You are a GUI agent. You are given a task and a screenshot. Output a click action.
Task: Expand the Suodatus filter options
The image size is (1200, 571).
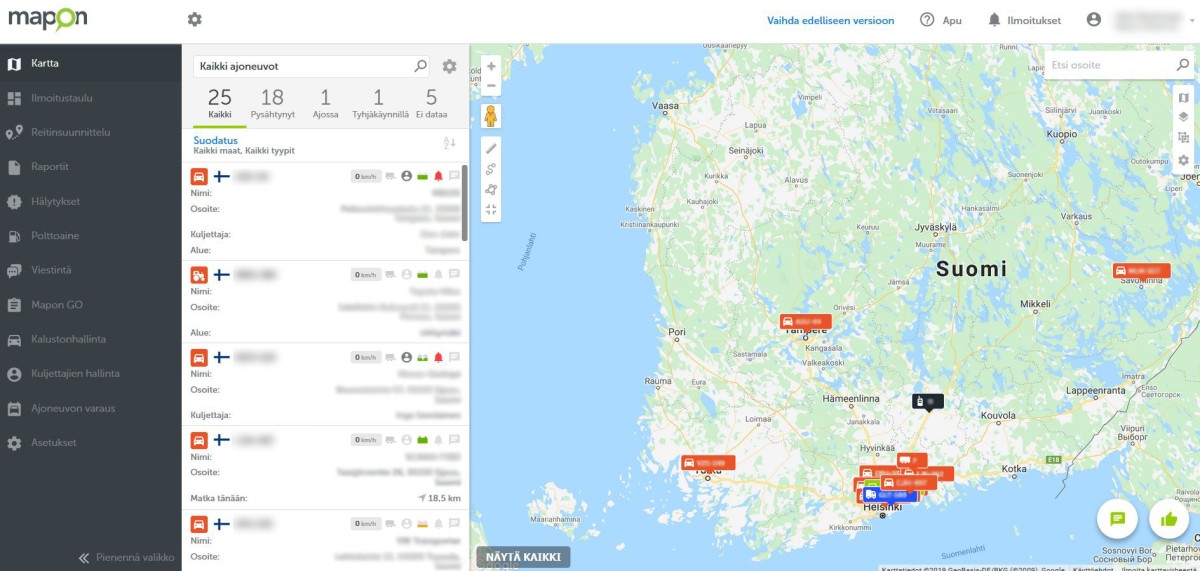pos(216,141)
